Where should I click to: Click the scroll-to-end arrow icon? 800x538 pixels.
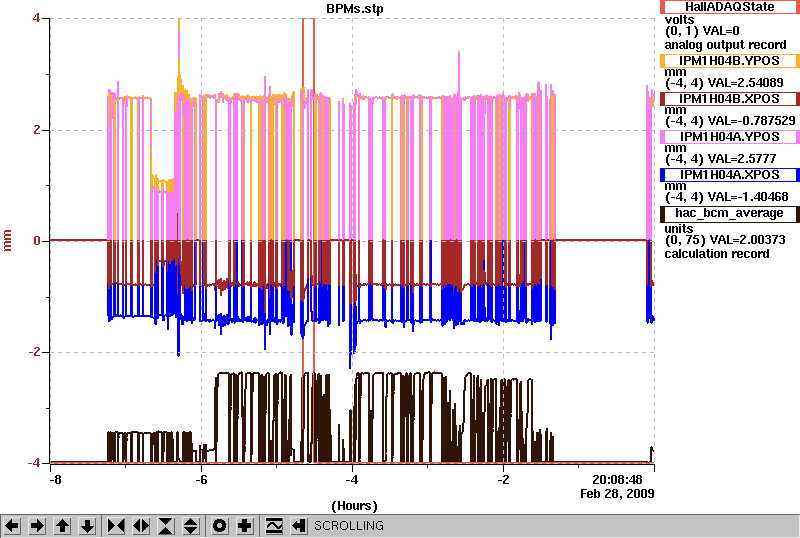click(x=299, y=526)
